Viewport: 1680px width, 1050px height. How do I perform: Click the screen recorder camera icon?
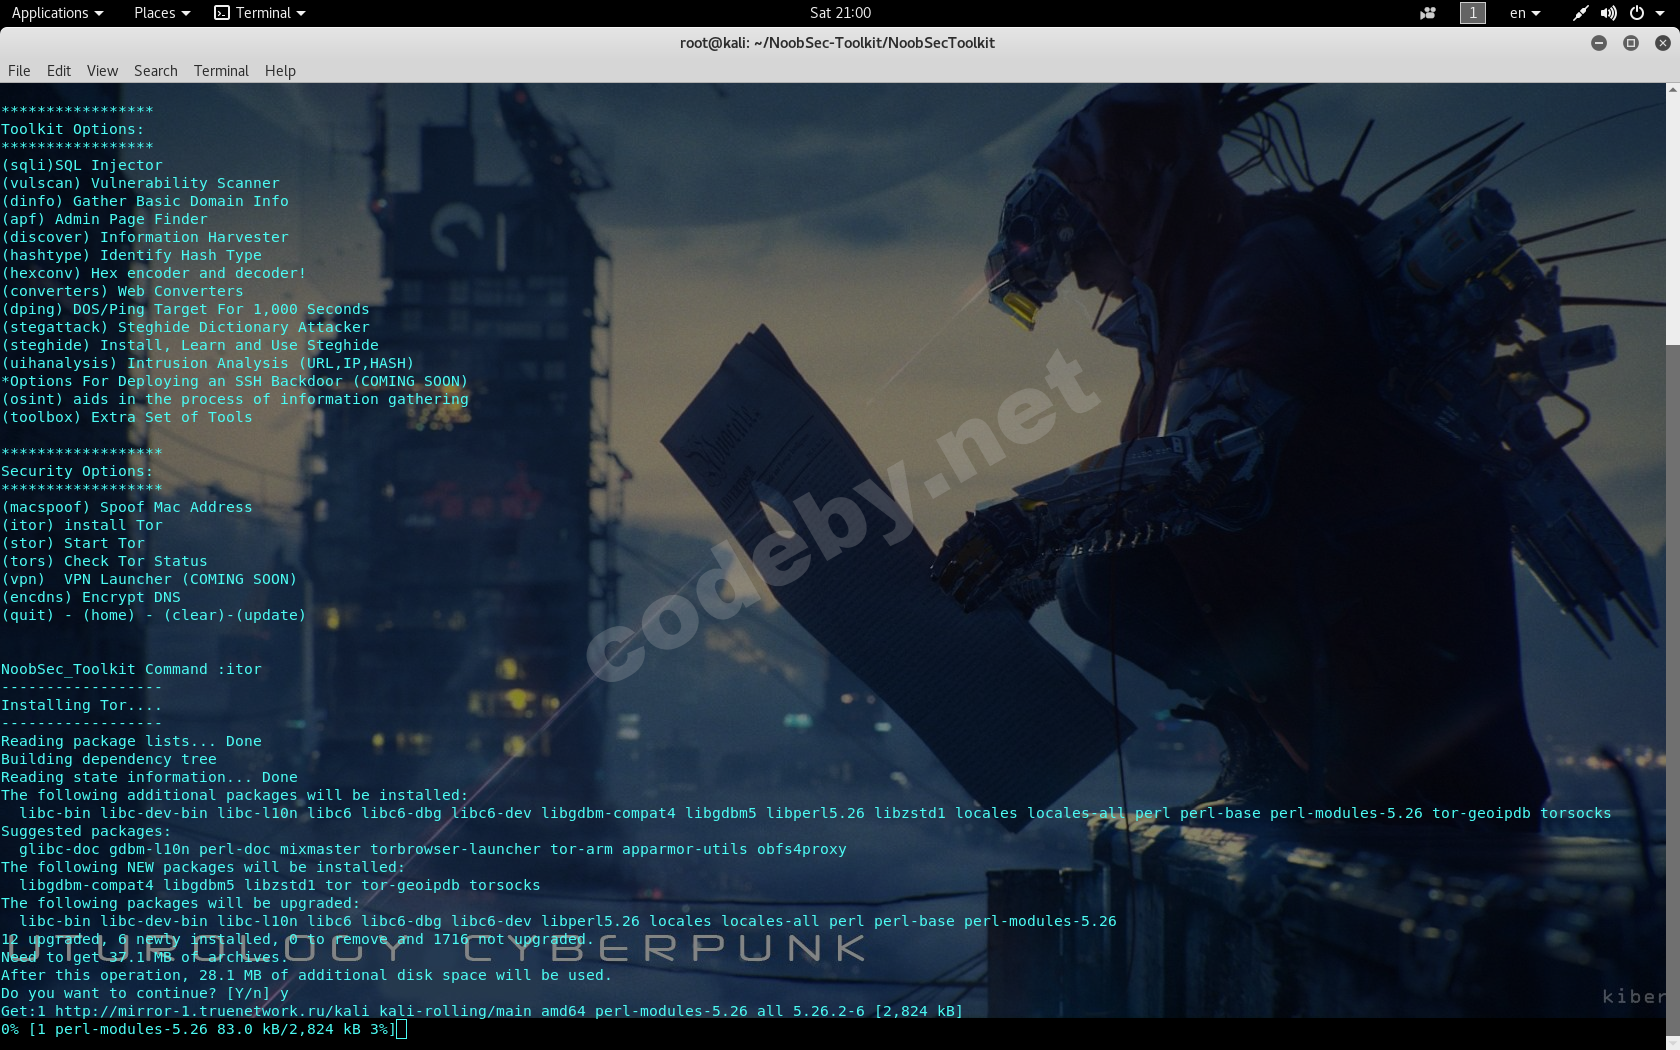tap(1427, 13)
